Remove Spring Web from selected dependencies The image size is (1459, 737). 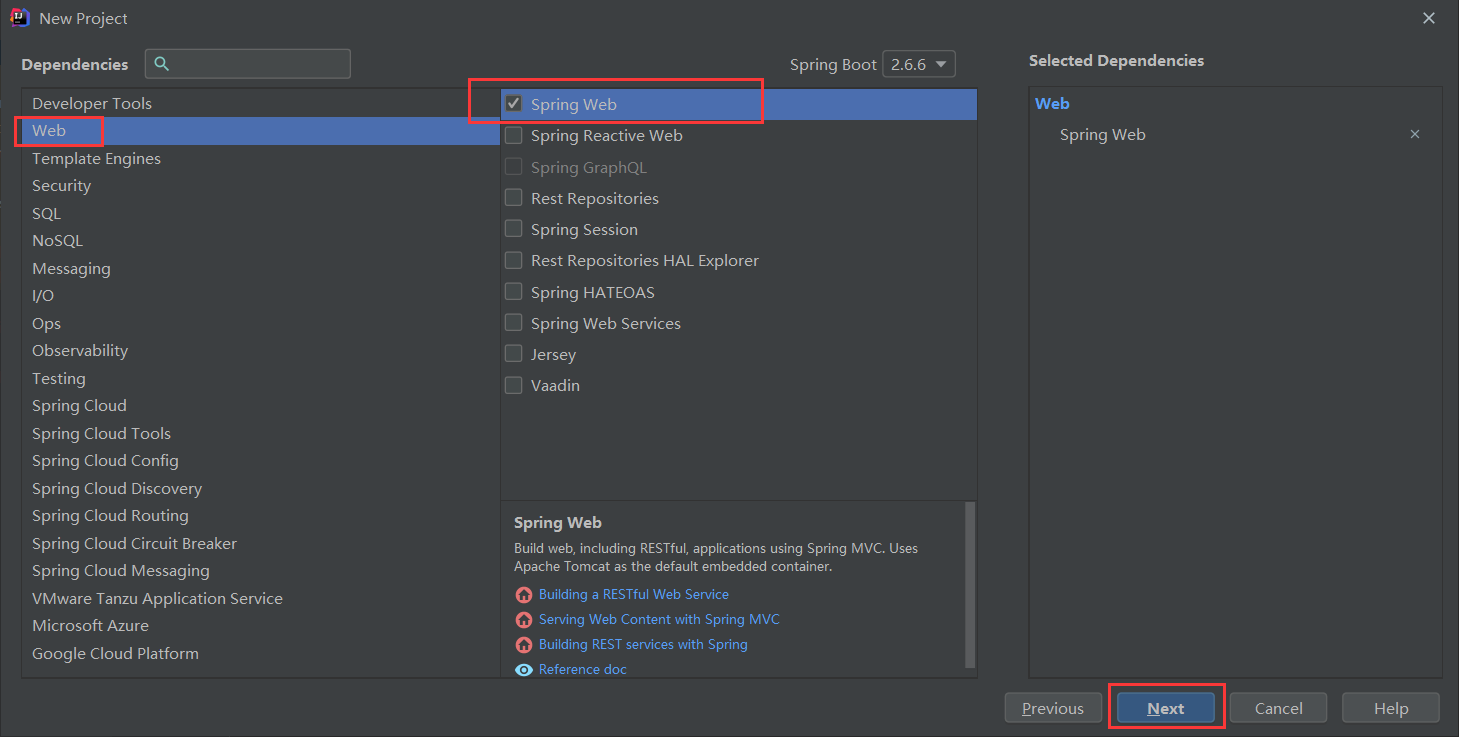(1415, 134)
